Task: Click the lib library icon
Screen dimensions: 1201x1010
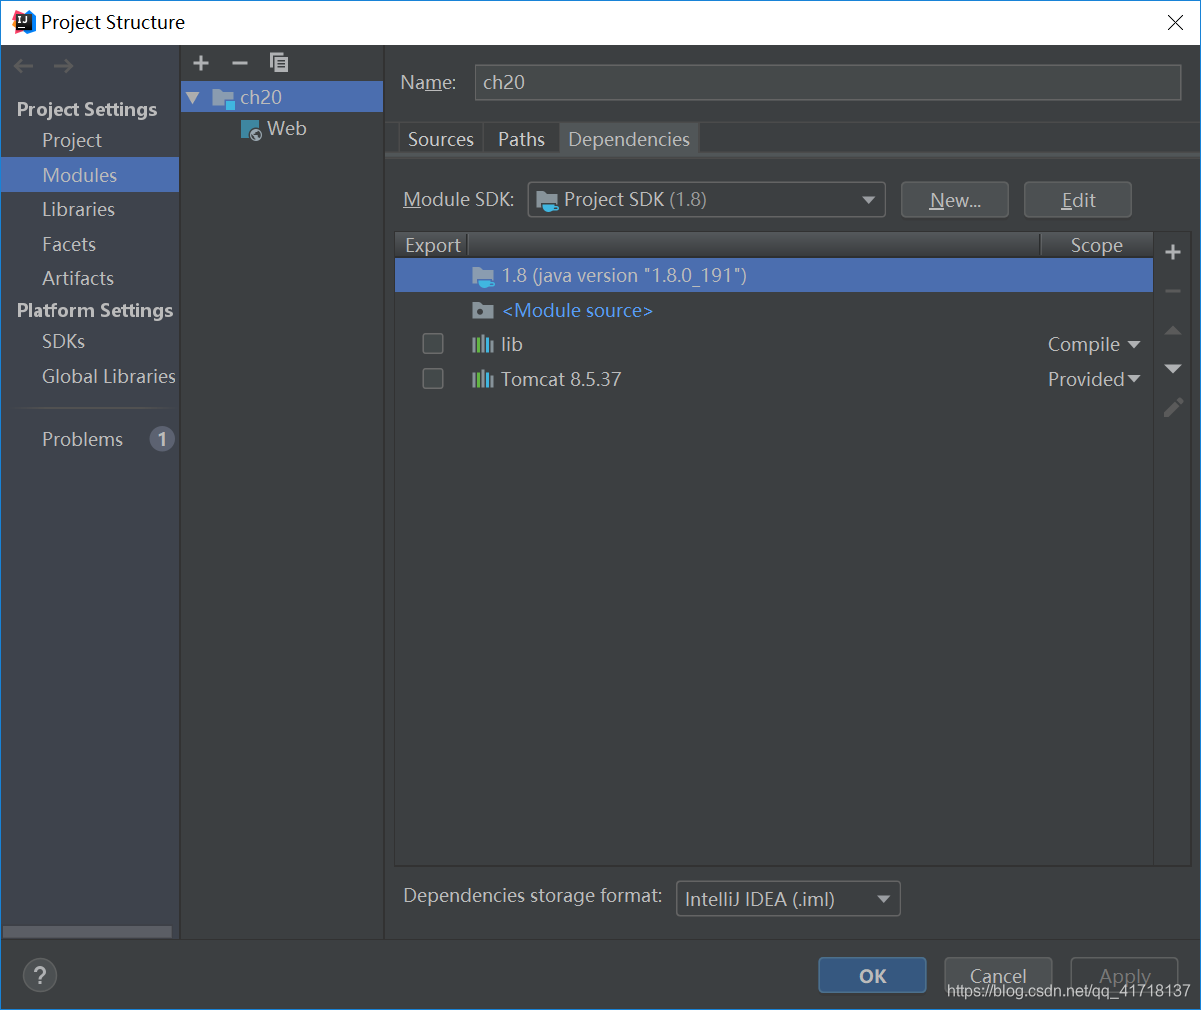Action: pyautogui.click(x=483, y=344)
